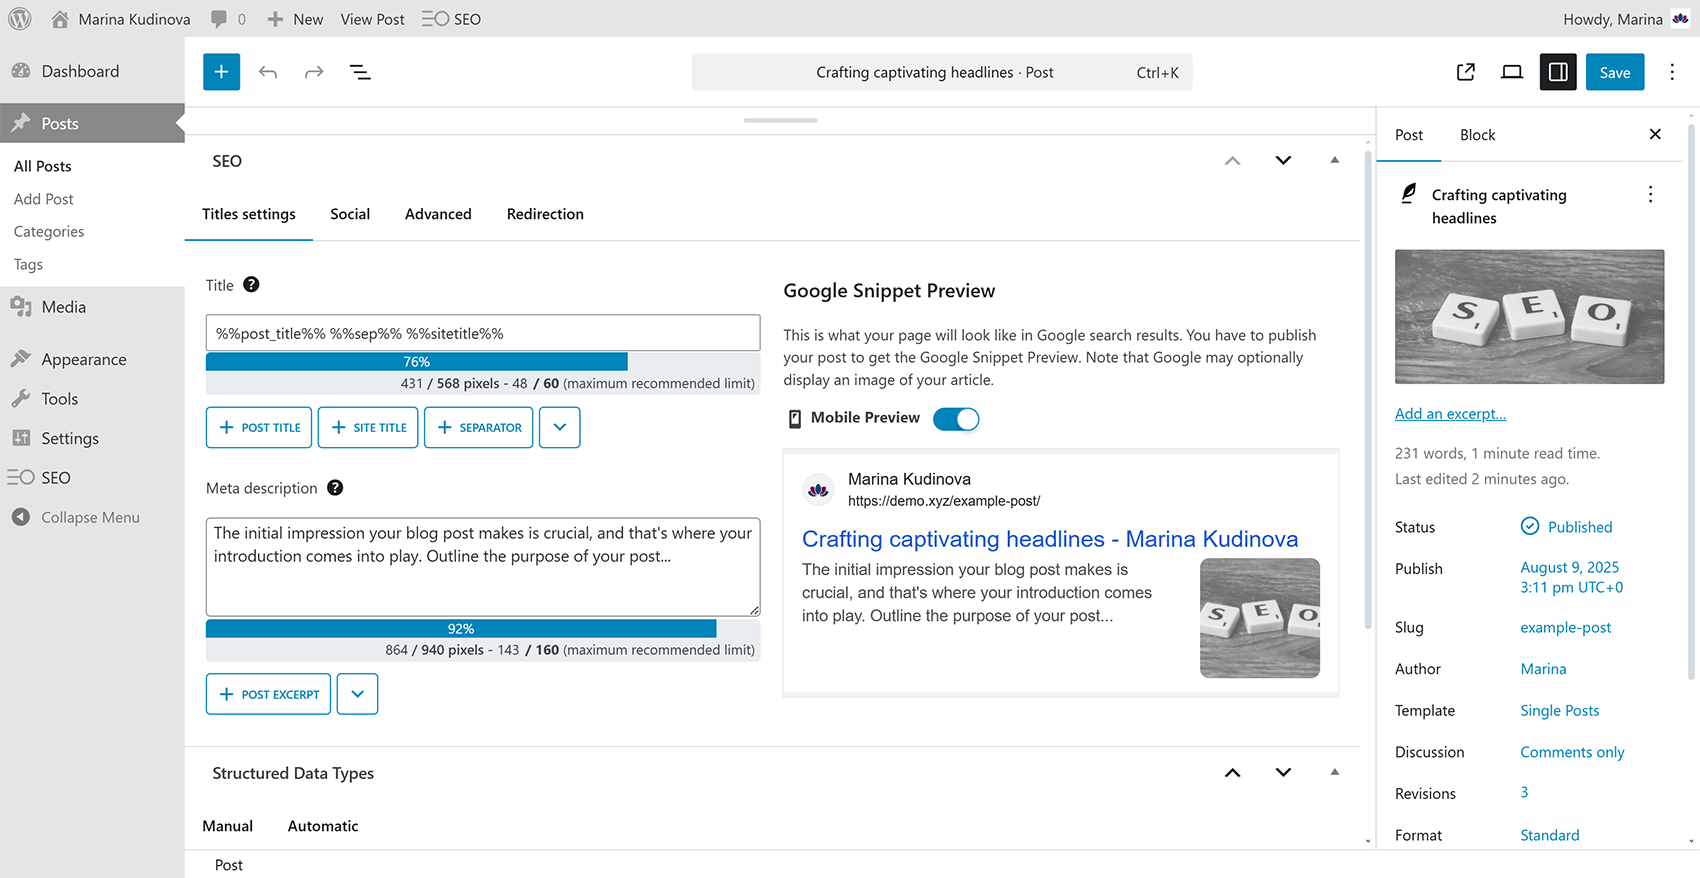Open Settings menu
1700x878 pixels.
tap(92, 438)
